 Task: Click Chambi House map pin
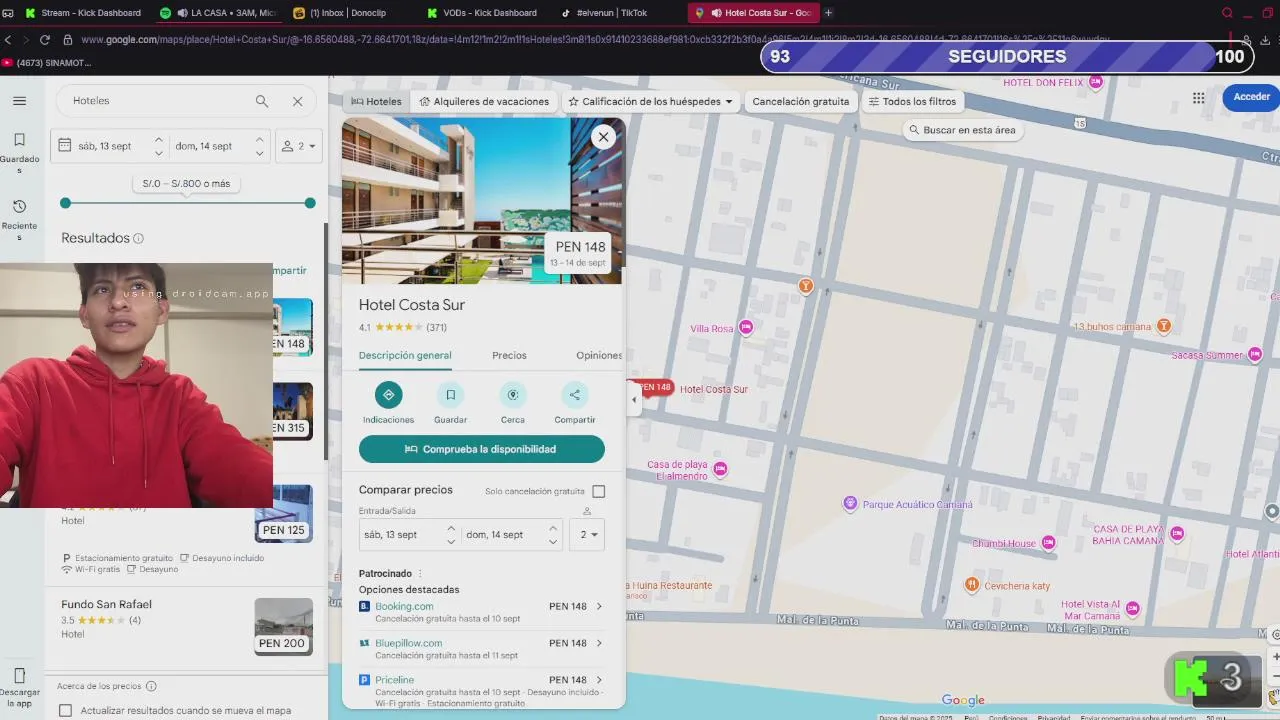coord(1048,543)
